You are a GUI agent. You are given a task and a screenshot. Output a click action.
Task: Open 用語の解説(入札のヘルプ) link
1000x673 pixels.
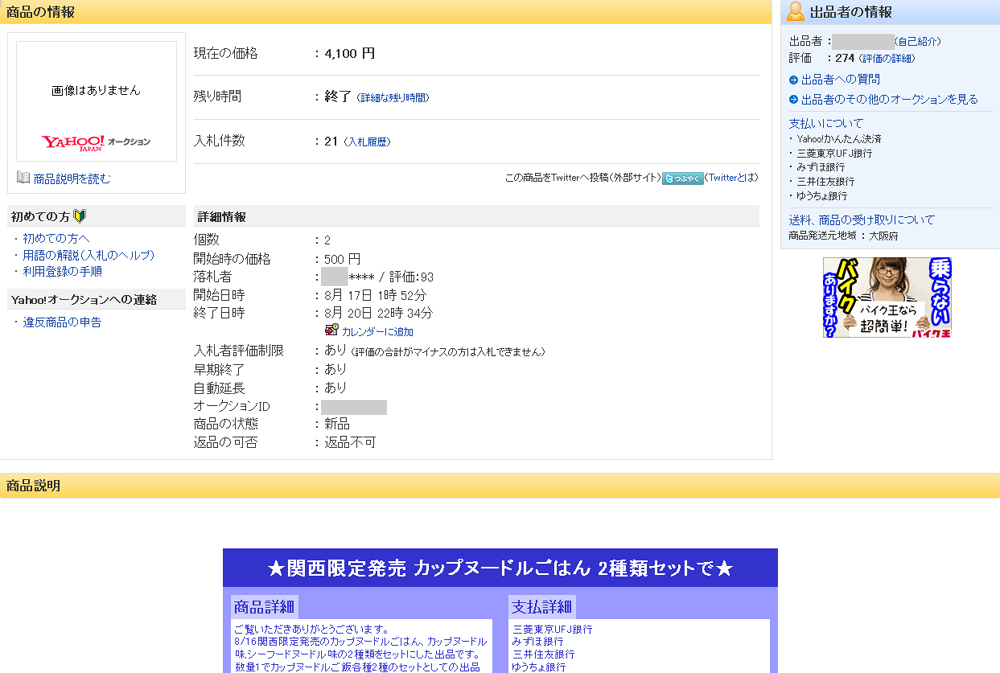point(89,255)
